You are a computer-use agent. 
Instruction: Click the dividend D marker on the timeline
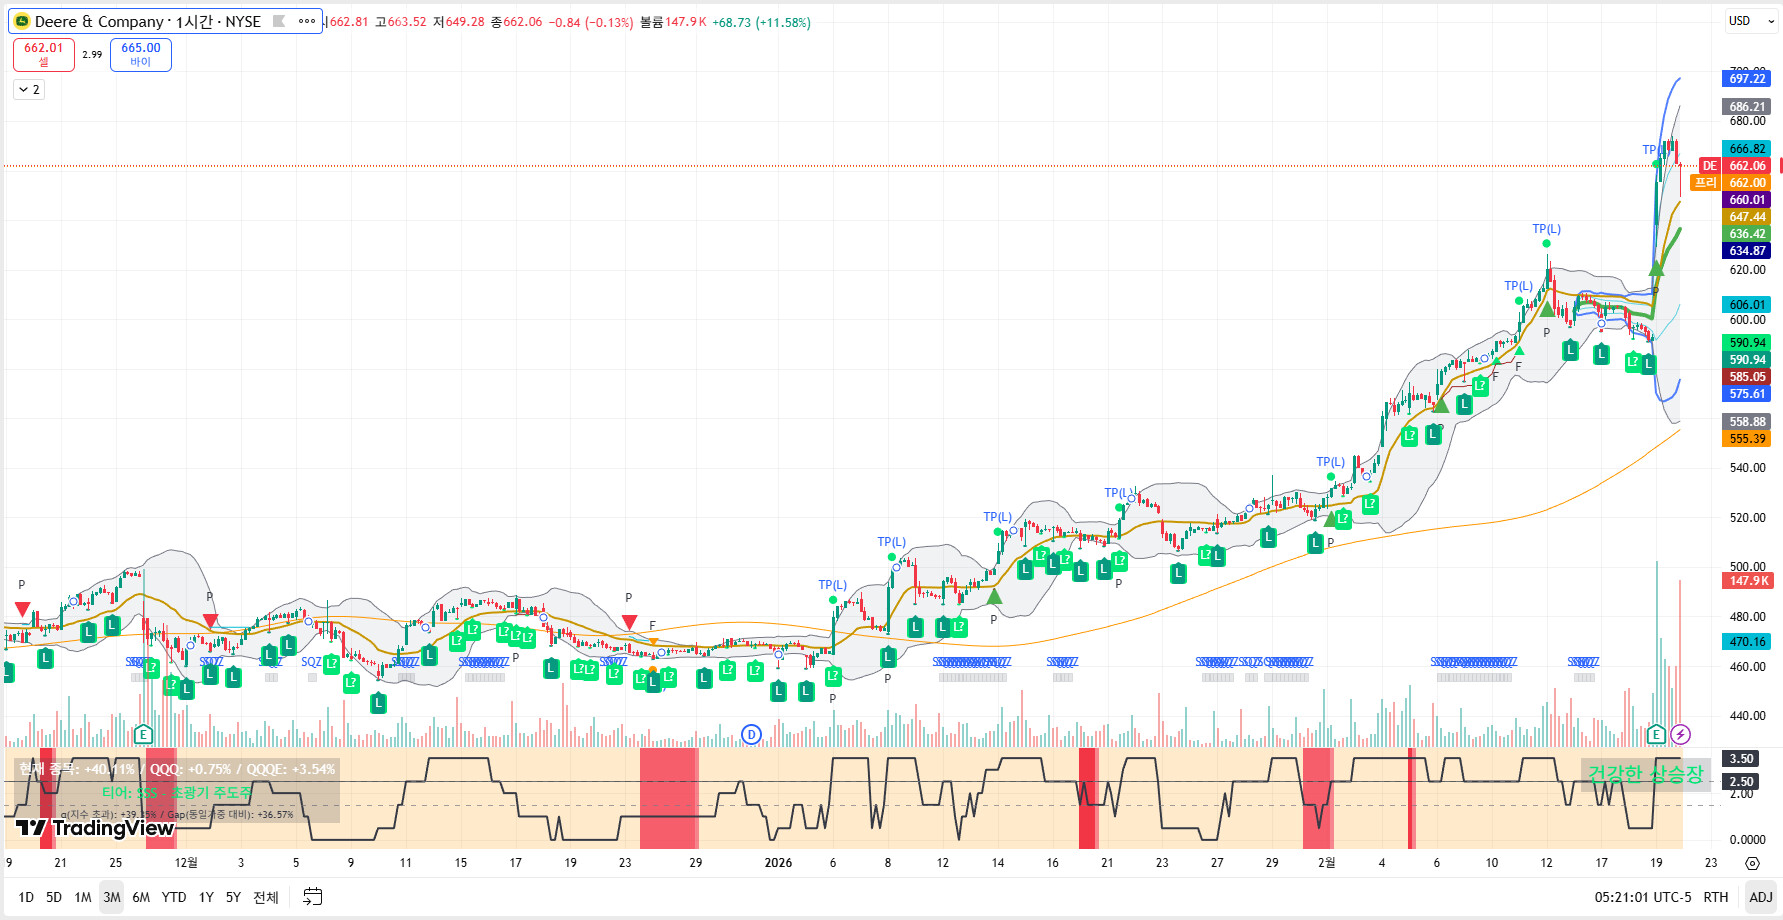click(x=752, y=735)
